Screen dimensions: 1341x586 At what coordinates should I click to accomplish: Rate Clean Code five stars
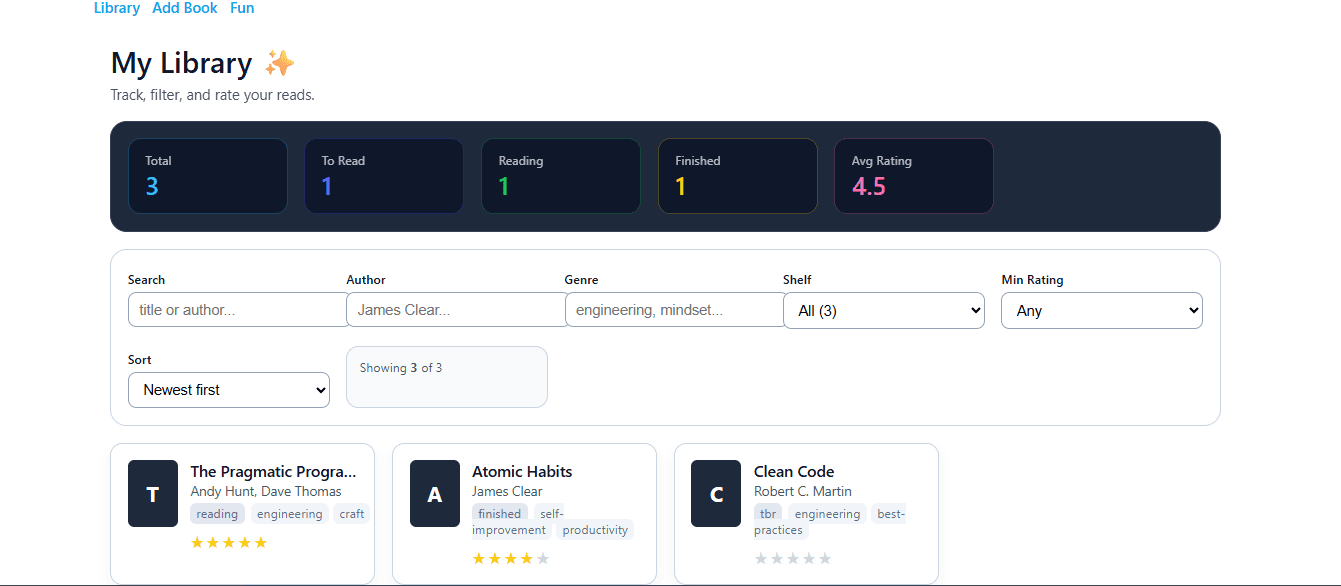point(825,559)
